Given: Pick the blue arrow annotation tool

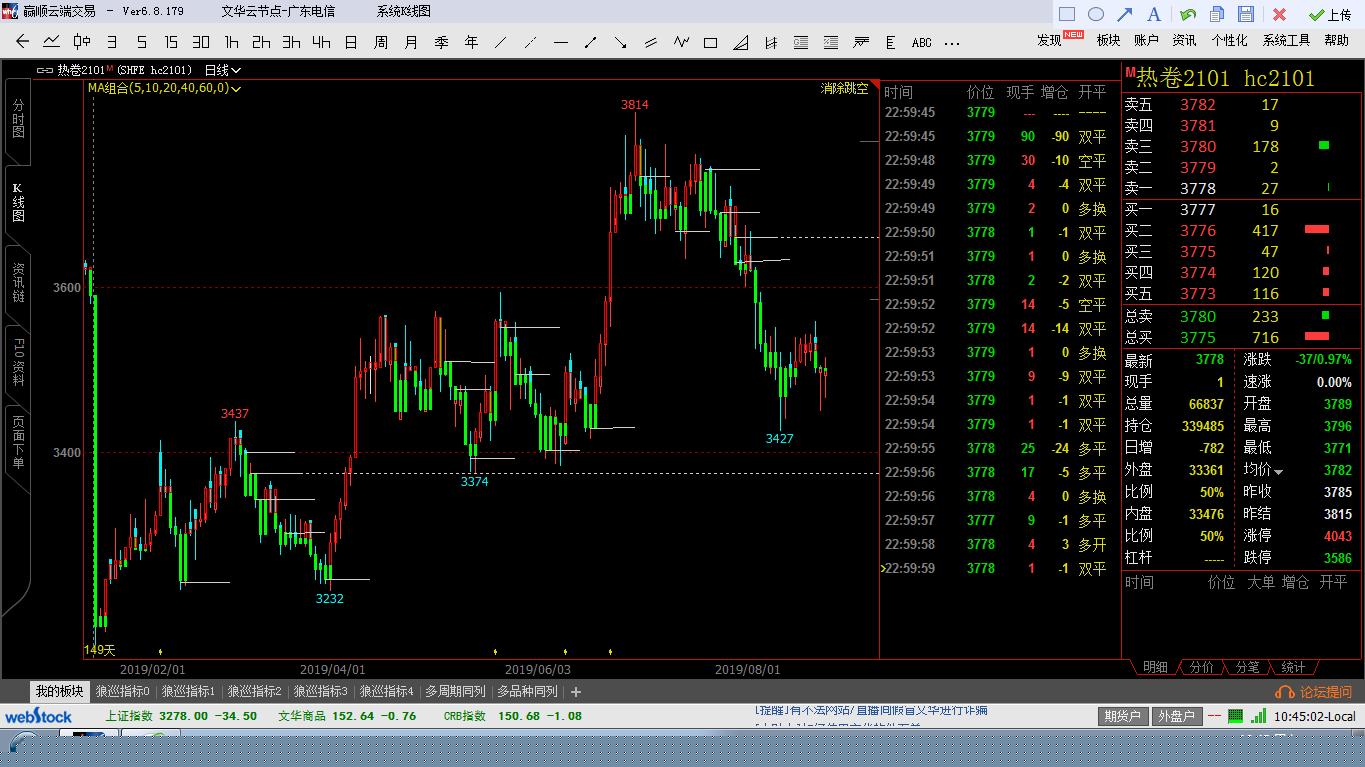Looking at the screenshot, I should pyautogui.click(x=1124, y=14).
